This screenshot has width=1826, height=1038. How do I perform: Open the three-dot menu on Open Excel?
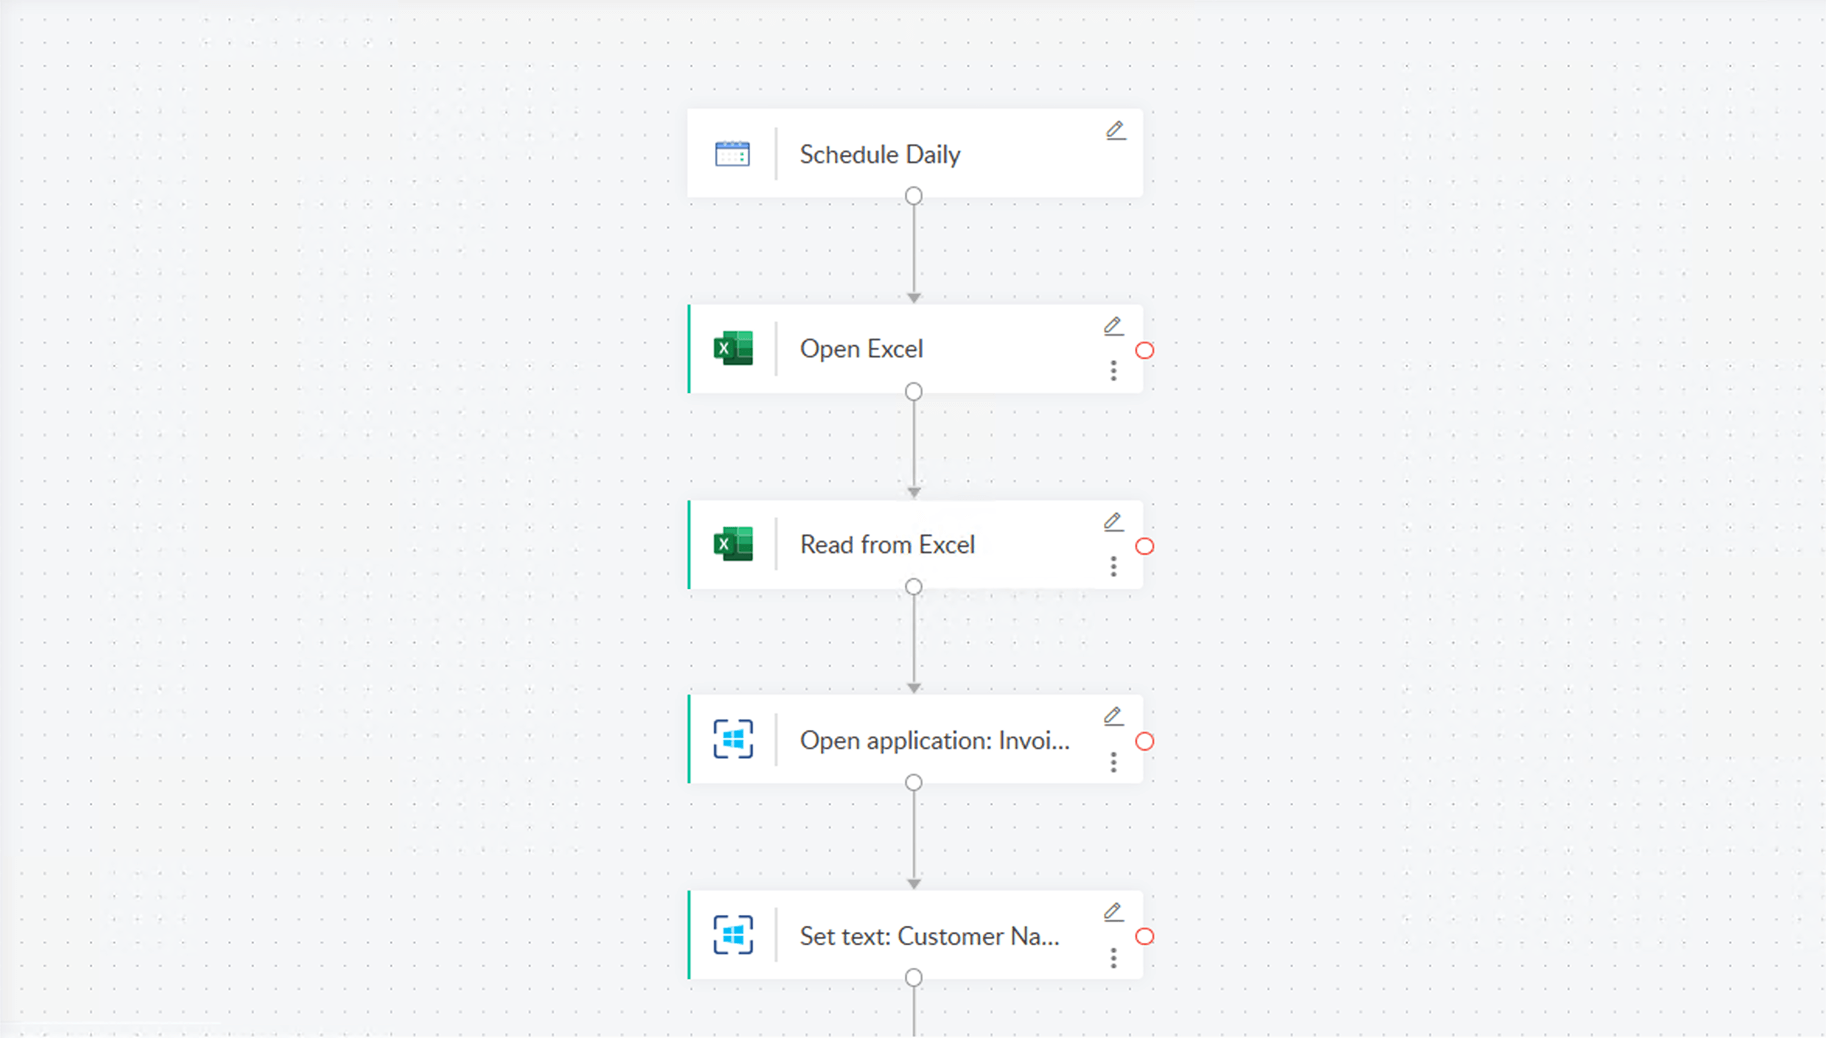1113,371
